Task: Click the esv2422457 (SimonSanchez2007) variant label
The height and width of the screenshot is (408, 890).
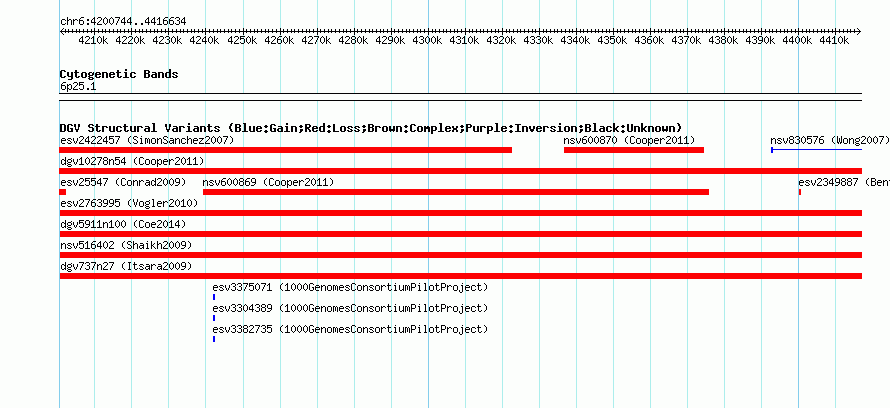Action: [x=147, y=140]
